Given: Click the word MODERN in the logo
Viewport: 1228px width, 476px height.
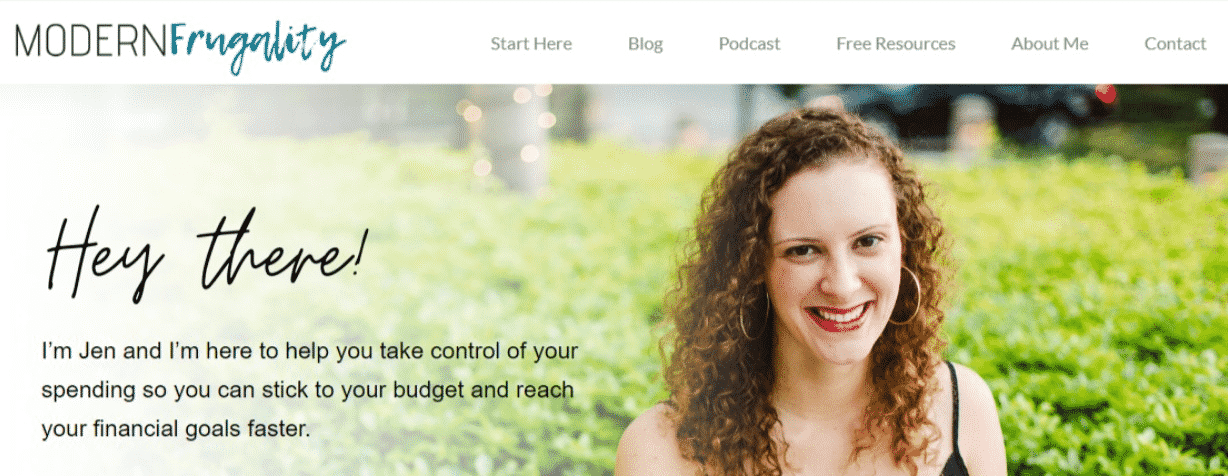Looking at the screenshot, I should coord(91,40).
